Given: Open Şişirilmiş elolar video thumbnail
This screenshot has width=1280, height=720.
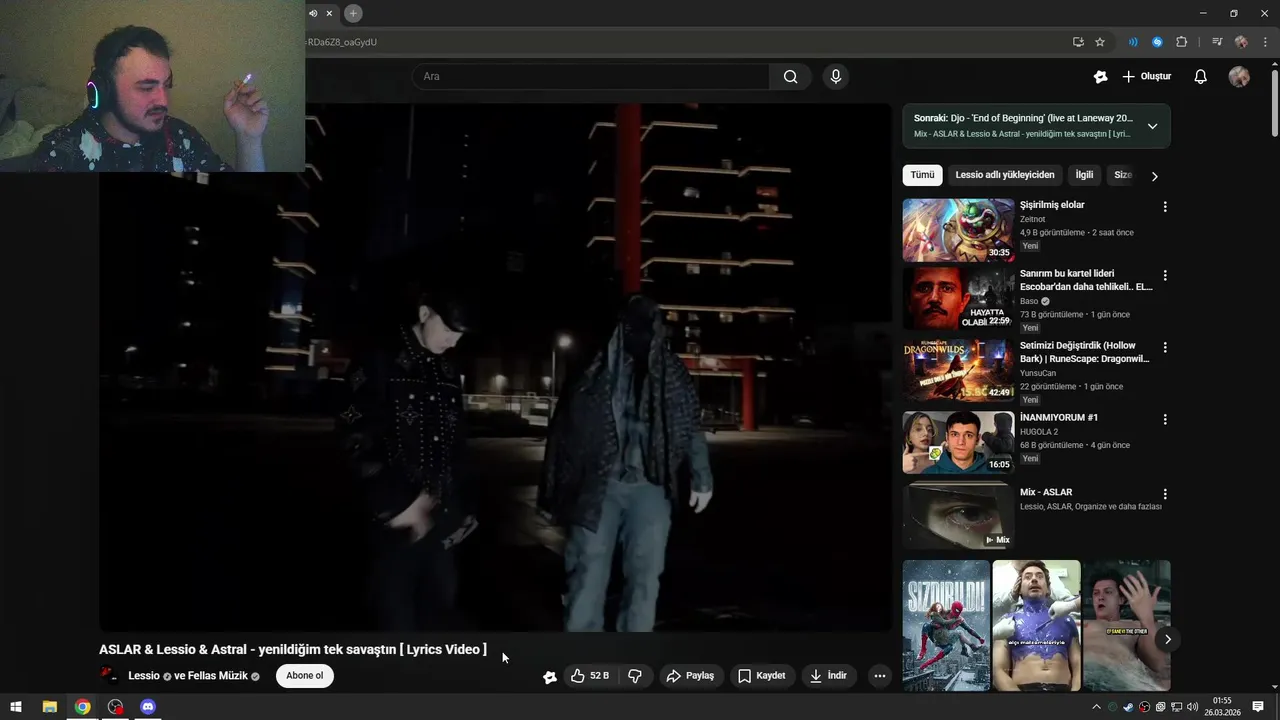Looking at the screenshot, I should point(958,230).
